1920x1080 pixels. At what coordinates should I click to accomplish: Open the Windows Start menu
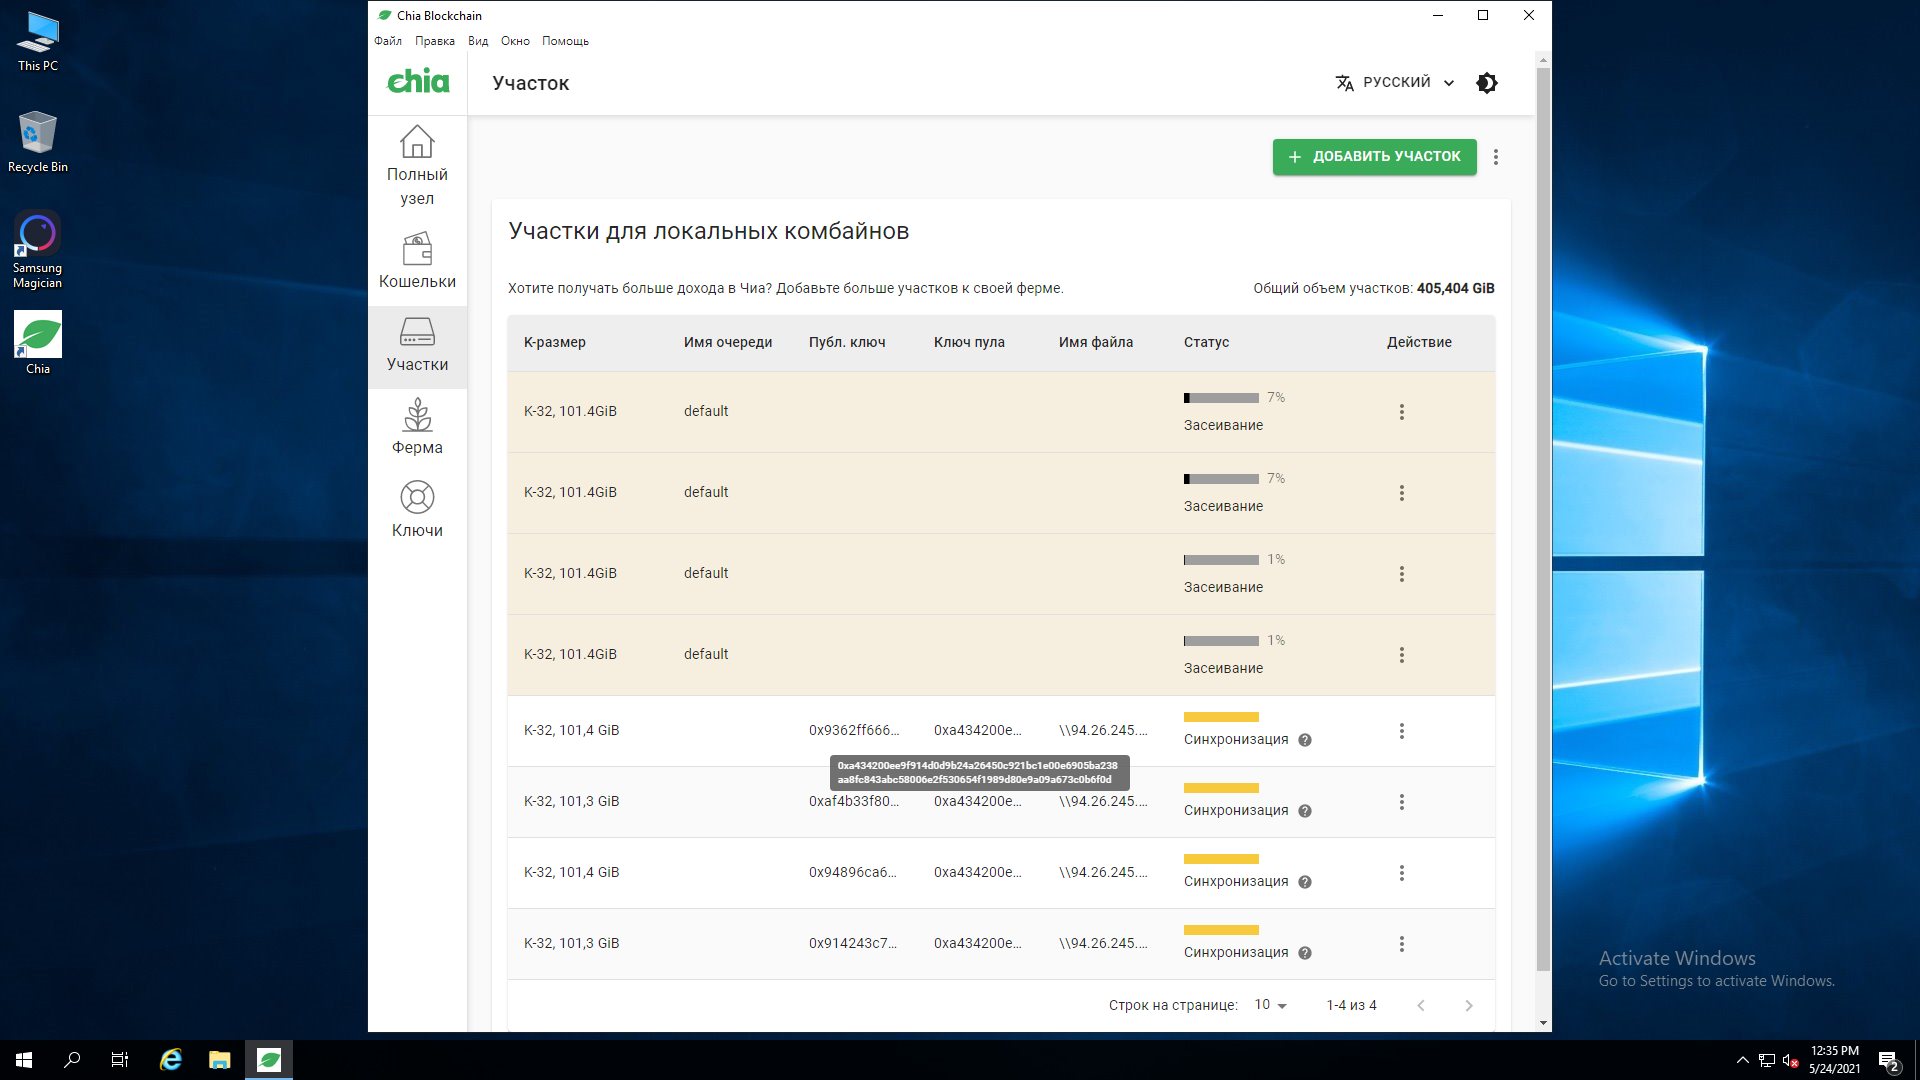(24, 1060)
